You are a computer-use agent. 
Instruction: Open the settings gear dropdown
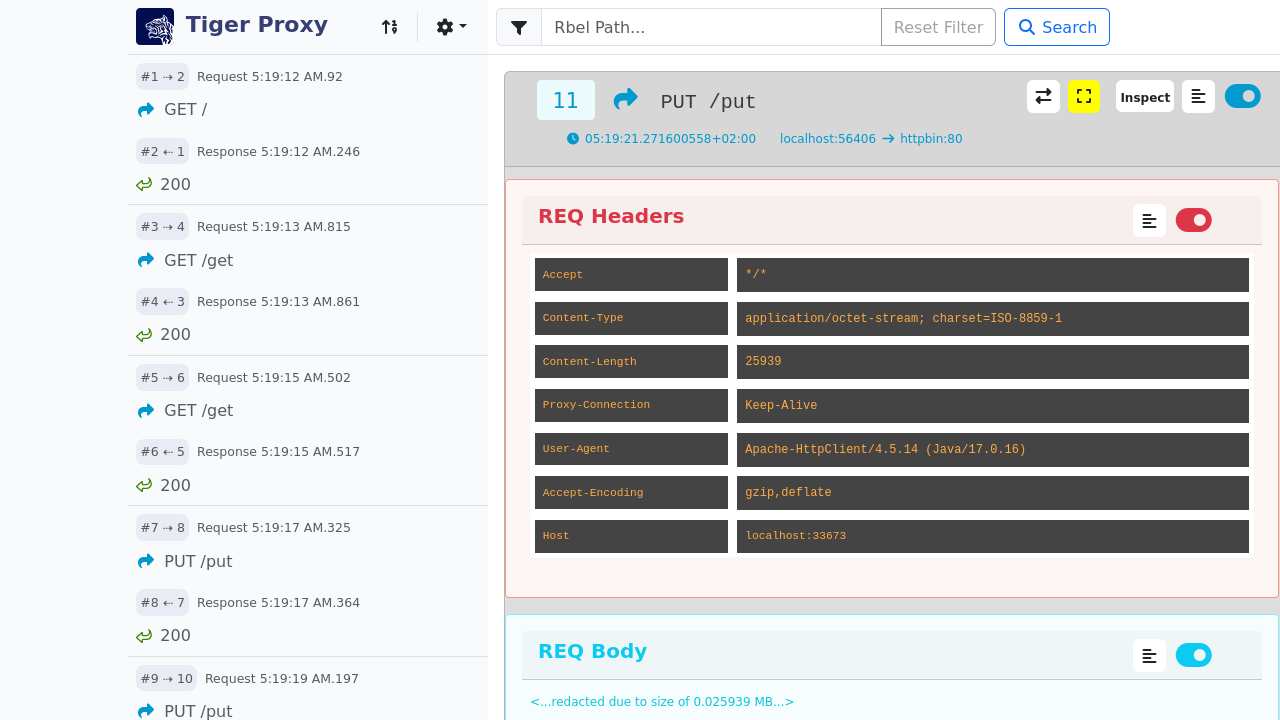click(451, 27)
